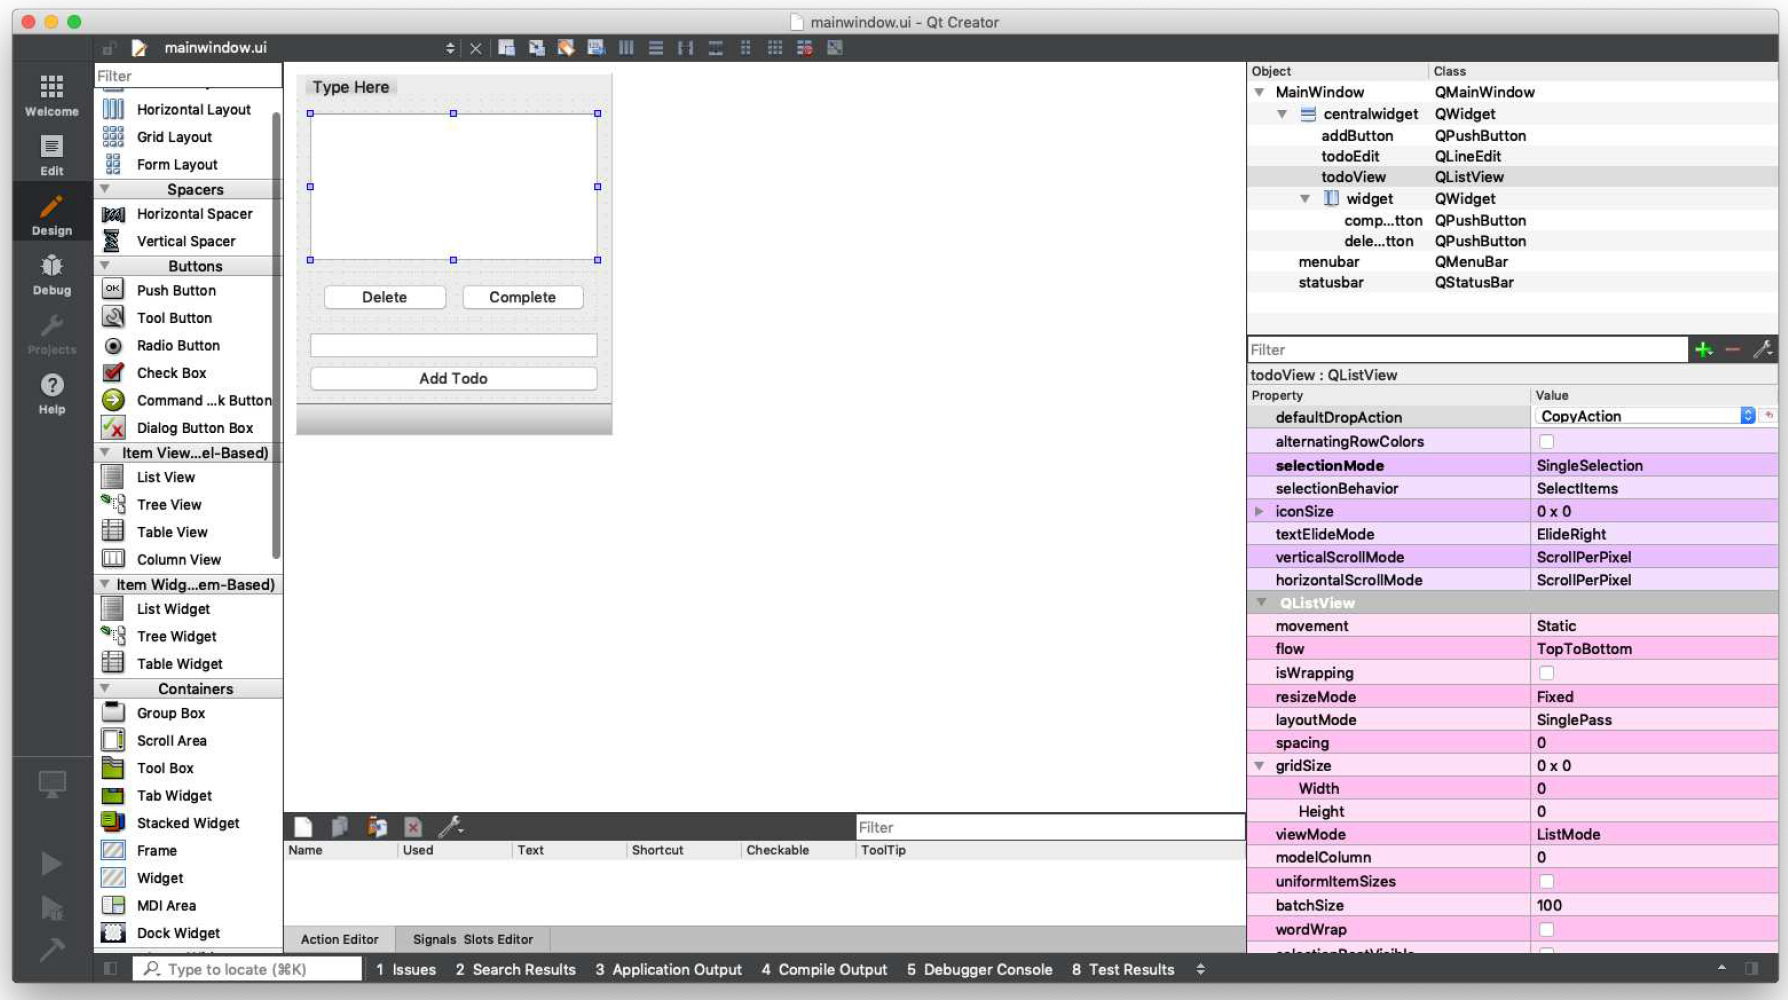Toggle the alternatingRowColors checkbox
Screen dimensions: 1788x1000
pos(1547,441)
